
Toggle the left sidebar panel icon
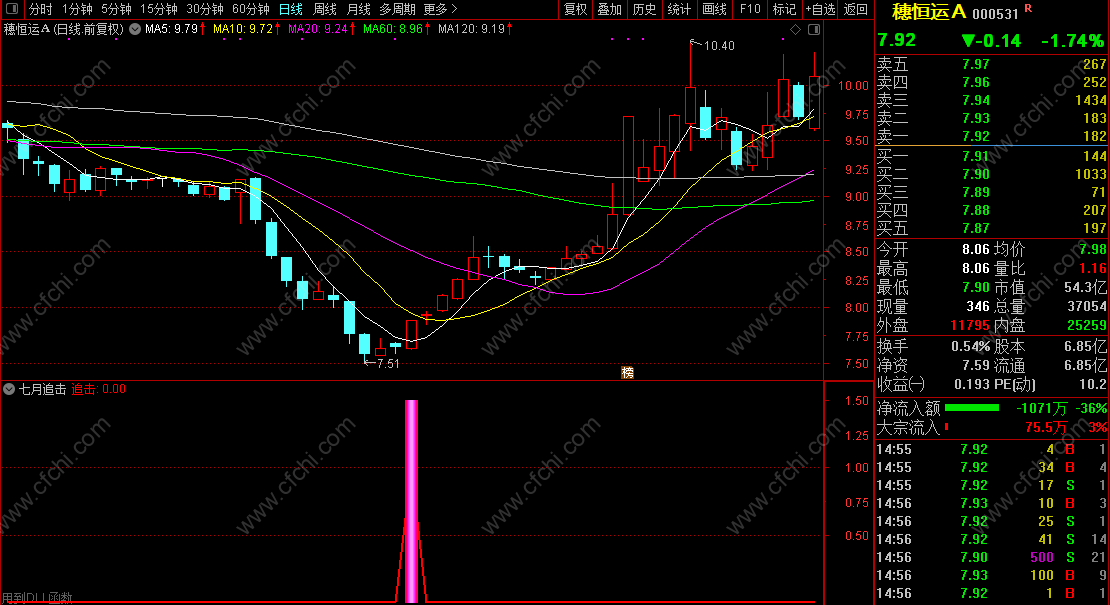[12, 9]
